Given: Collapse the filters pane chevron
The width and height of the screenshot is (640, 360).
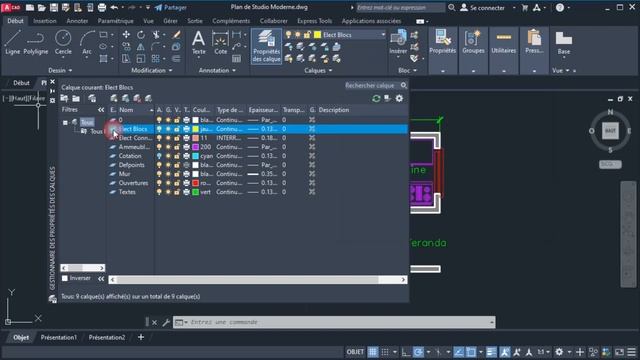Looking at the screenshot, I should (x=101, y=110).
